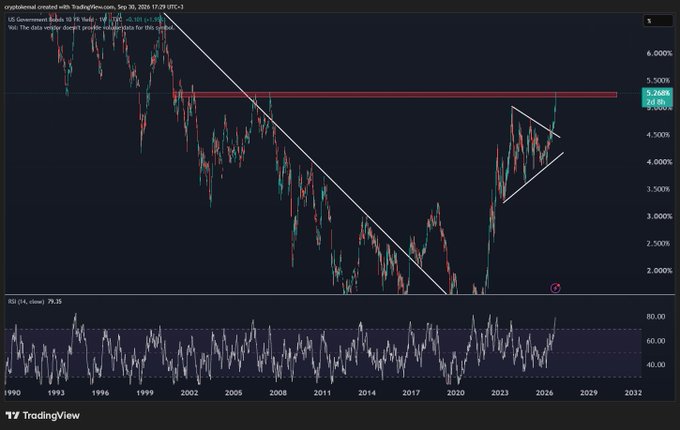Screen dimensions: 680x430
Task: Click 1999 on the time axis
Action: click(145, 393)
